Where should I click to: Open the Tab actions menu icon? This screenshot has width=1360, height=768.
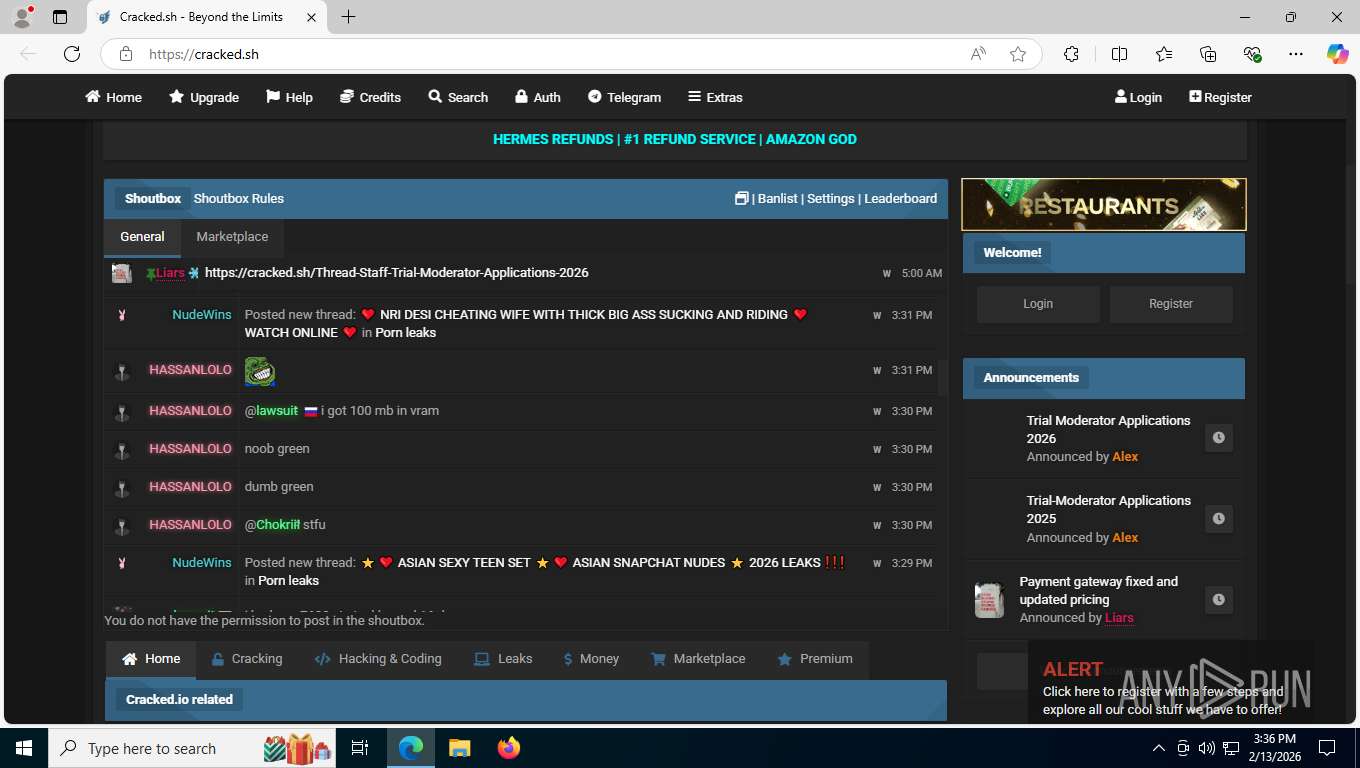point(60,17)
